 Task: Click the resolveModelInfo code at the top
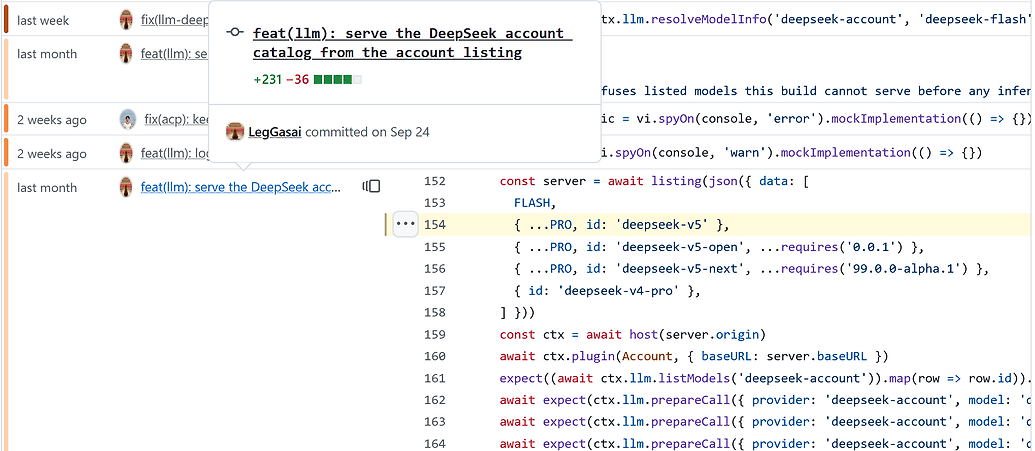coord(817,19)
